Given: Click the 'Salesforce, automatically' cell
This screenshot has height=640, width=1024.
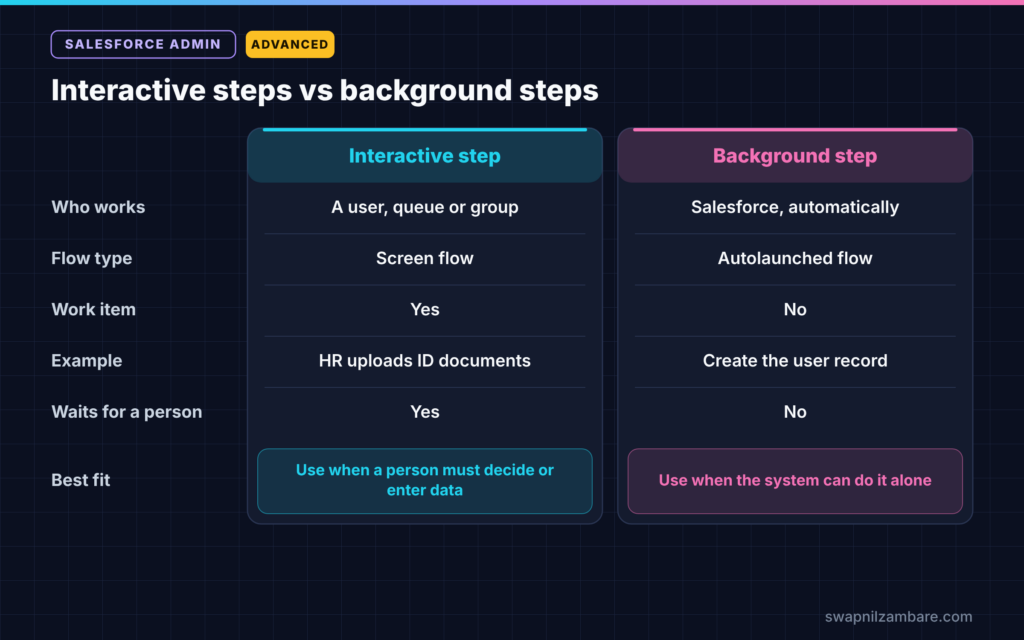Looking at the screenshot, I should point(795,207).
